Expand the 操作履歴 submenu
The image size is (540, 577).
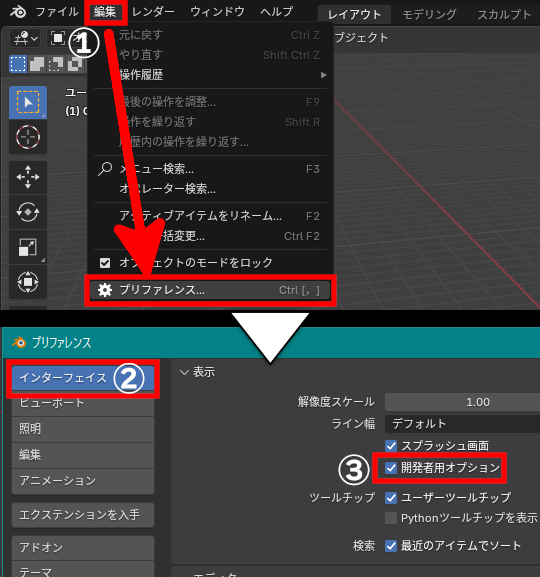(211, 75)
